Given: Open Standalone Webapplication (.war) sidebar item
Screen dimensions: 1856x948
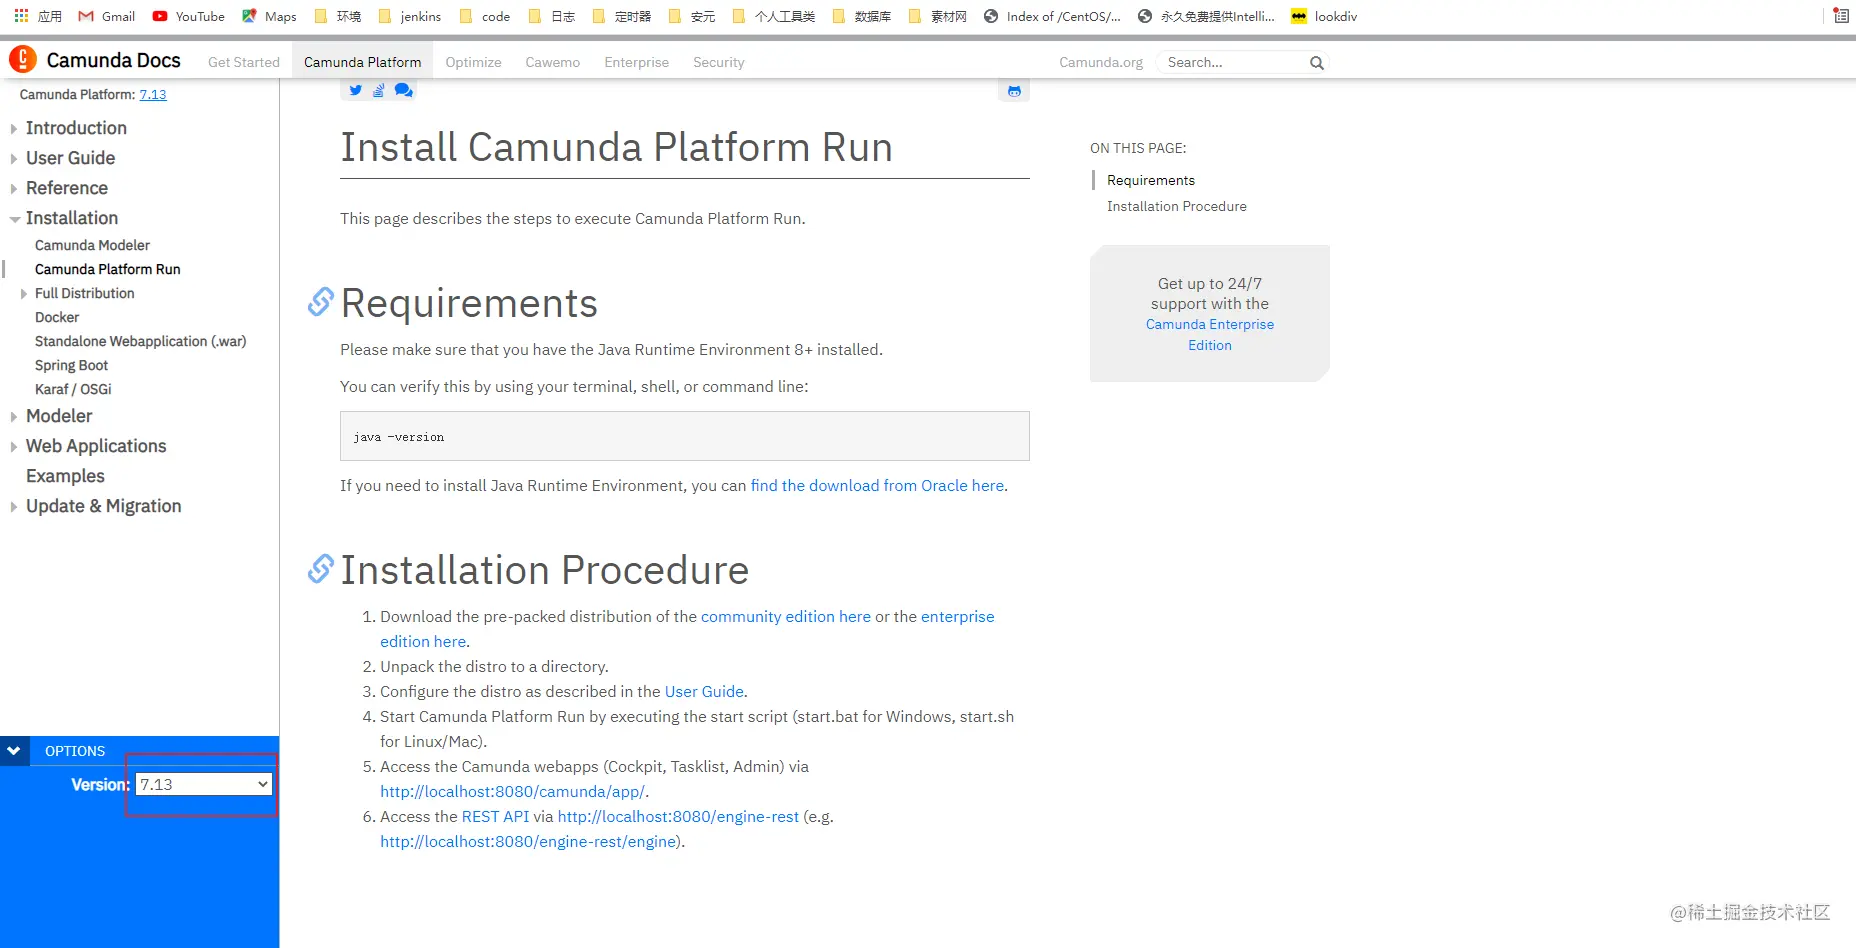Looking at the screenshot, I should click(140, 341).
